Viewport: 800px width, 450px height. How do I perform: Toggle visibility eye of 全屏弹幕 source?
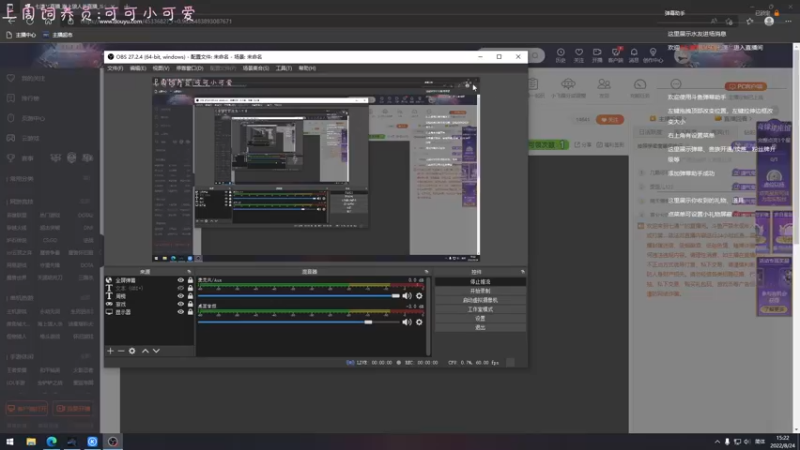click(181, 280)
